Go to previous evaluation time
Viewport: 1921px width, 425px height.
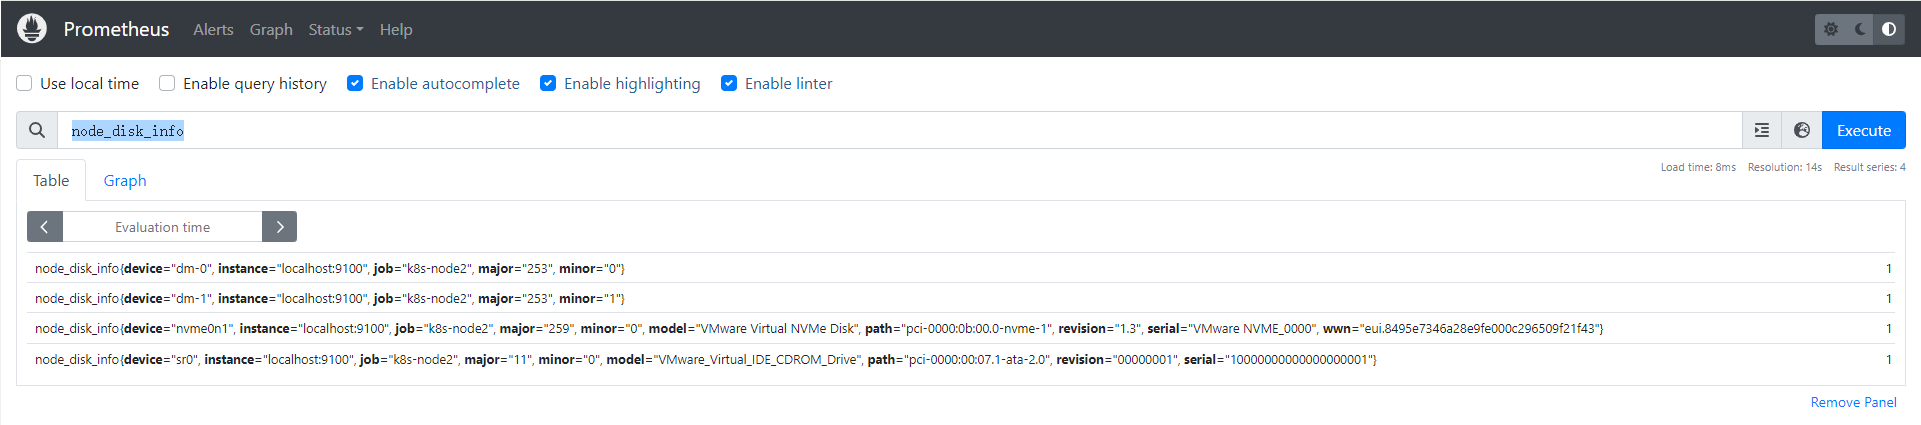[x=45, y=227]
